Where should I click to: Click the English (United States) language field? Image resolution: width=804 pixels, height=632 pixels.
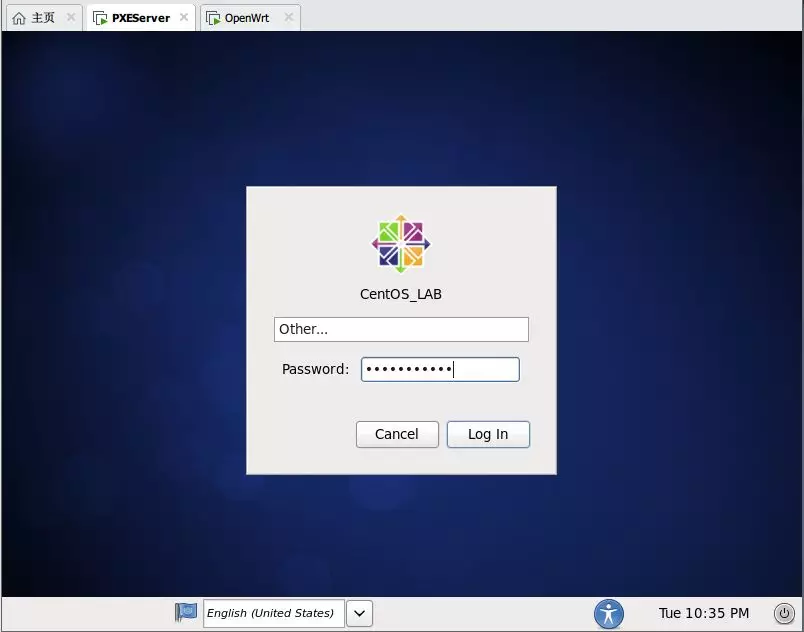pos(274,613)
